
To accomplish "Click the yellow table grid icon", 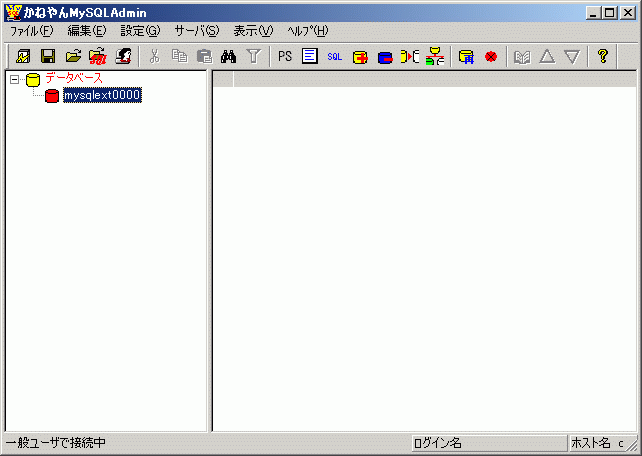I will click(466, 56).
